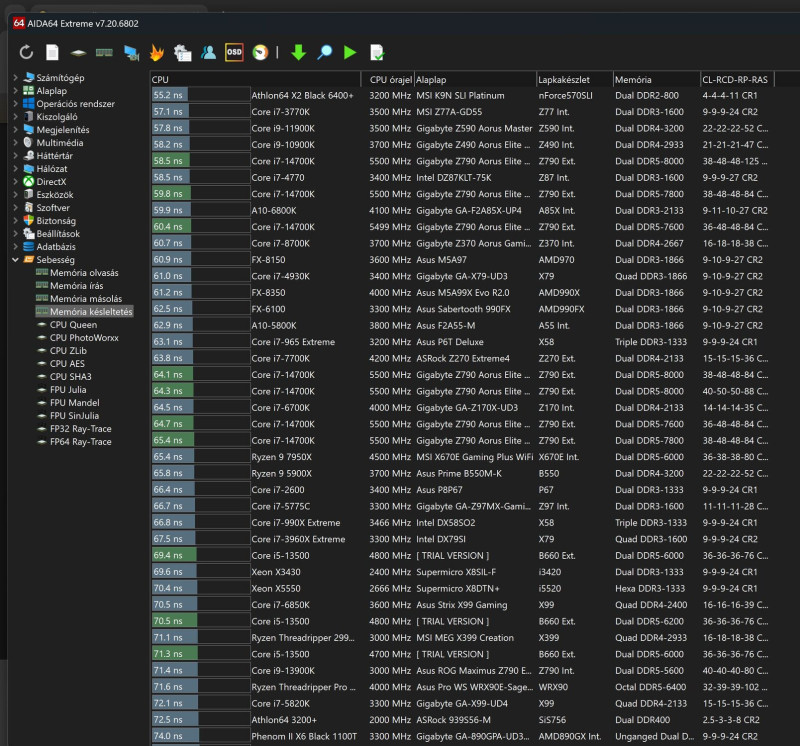Expand the Kiszolgáló tree node
800x746 pixels.
tap(15, 117)
